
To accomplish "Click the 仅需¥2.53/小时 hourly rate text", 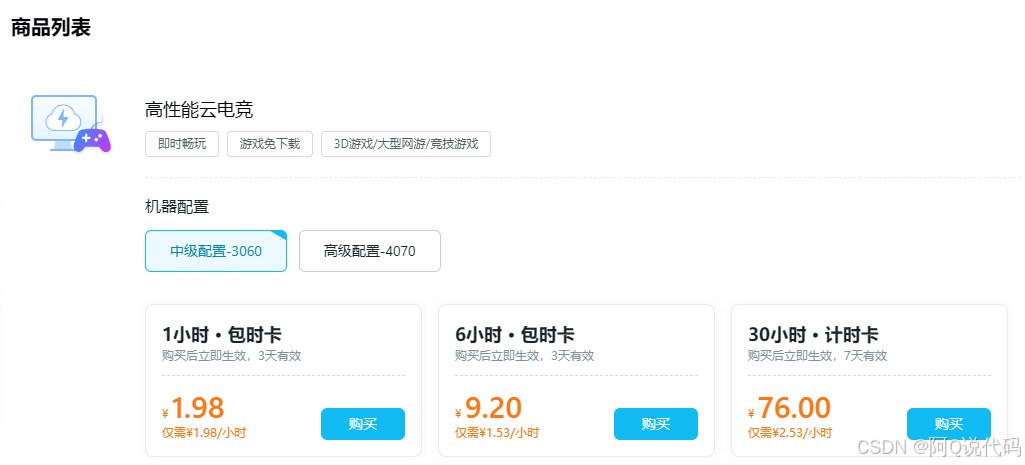I will point(790,433).
